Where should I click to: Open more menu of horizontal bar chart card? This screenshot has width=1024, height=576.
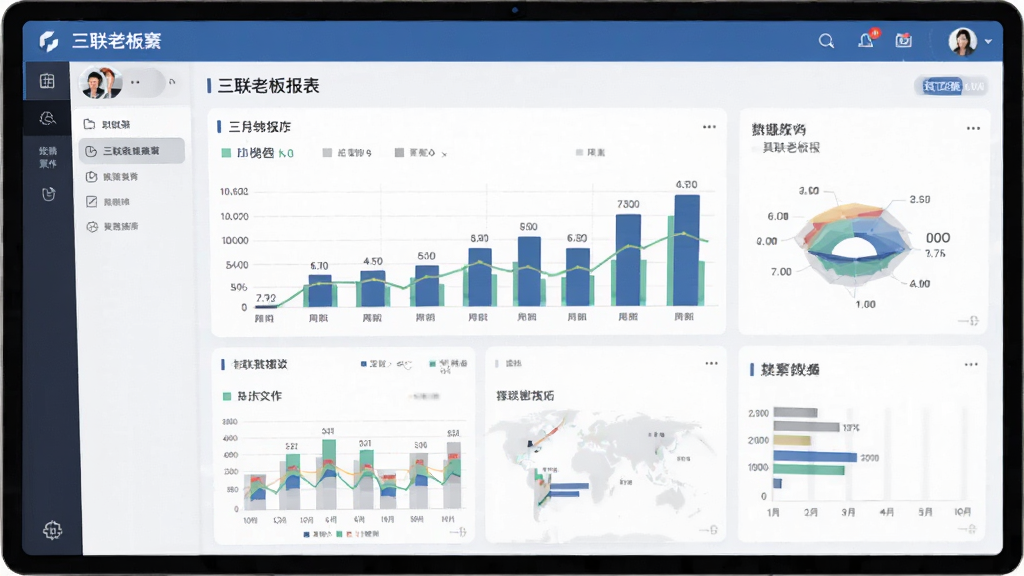click(x=971, y=364)
